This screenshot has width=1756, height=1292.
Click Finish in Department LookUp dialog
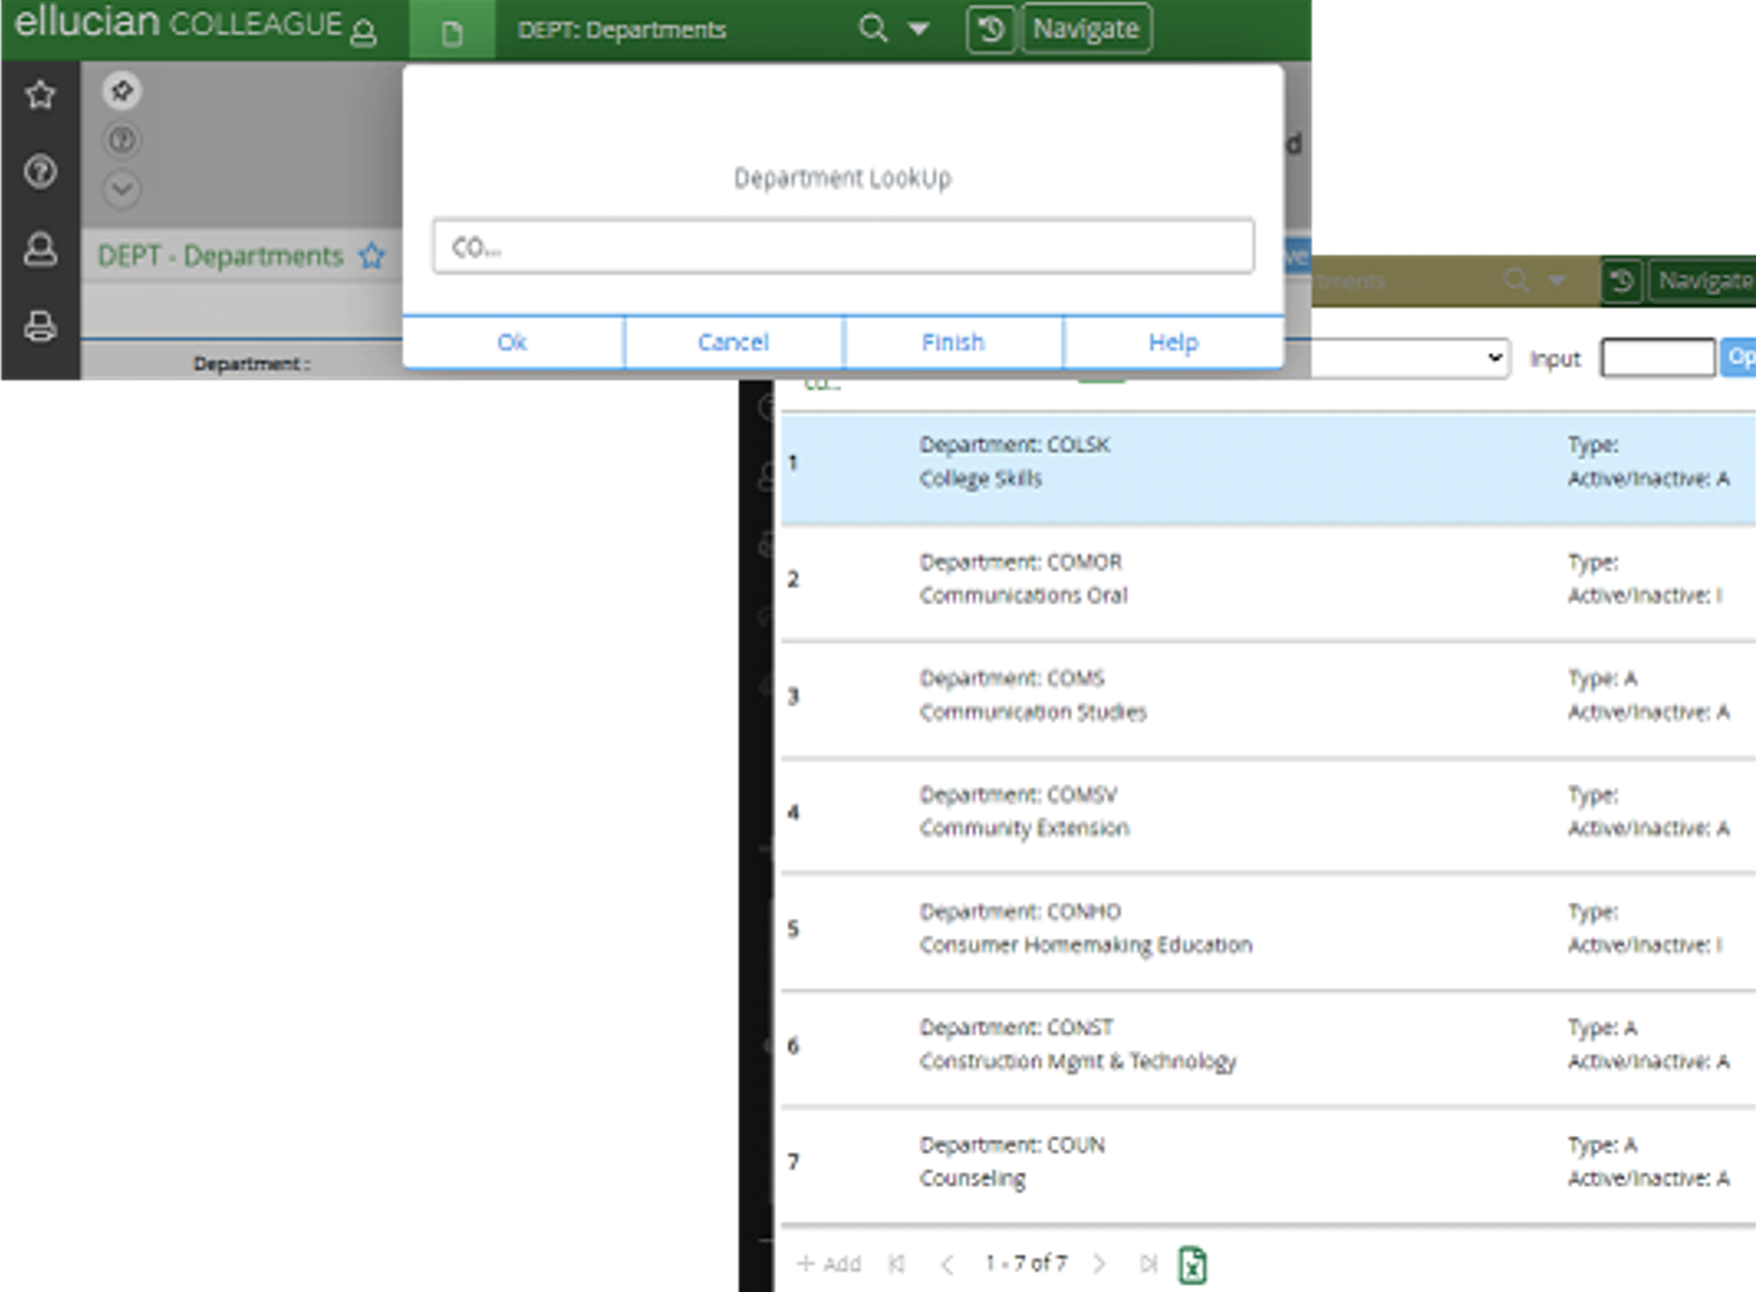pyautogui.click(x=953, y=342)
